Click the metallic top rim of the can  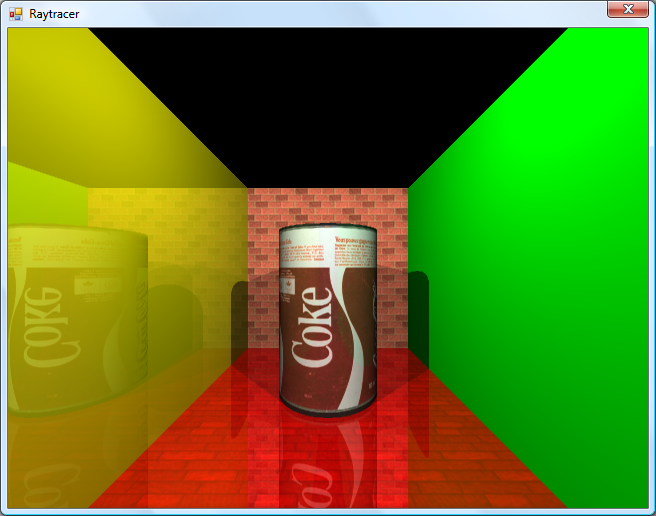(327, 230)
